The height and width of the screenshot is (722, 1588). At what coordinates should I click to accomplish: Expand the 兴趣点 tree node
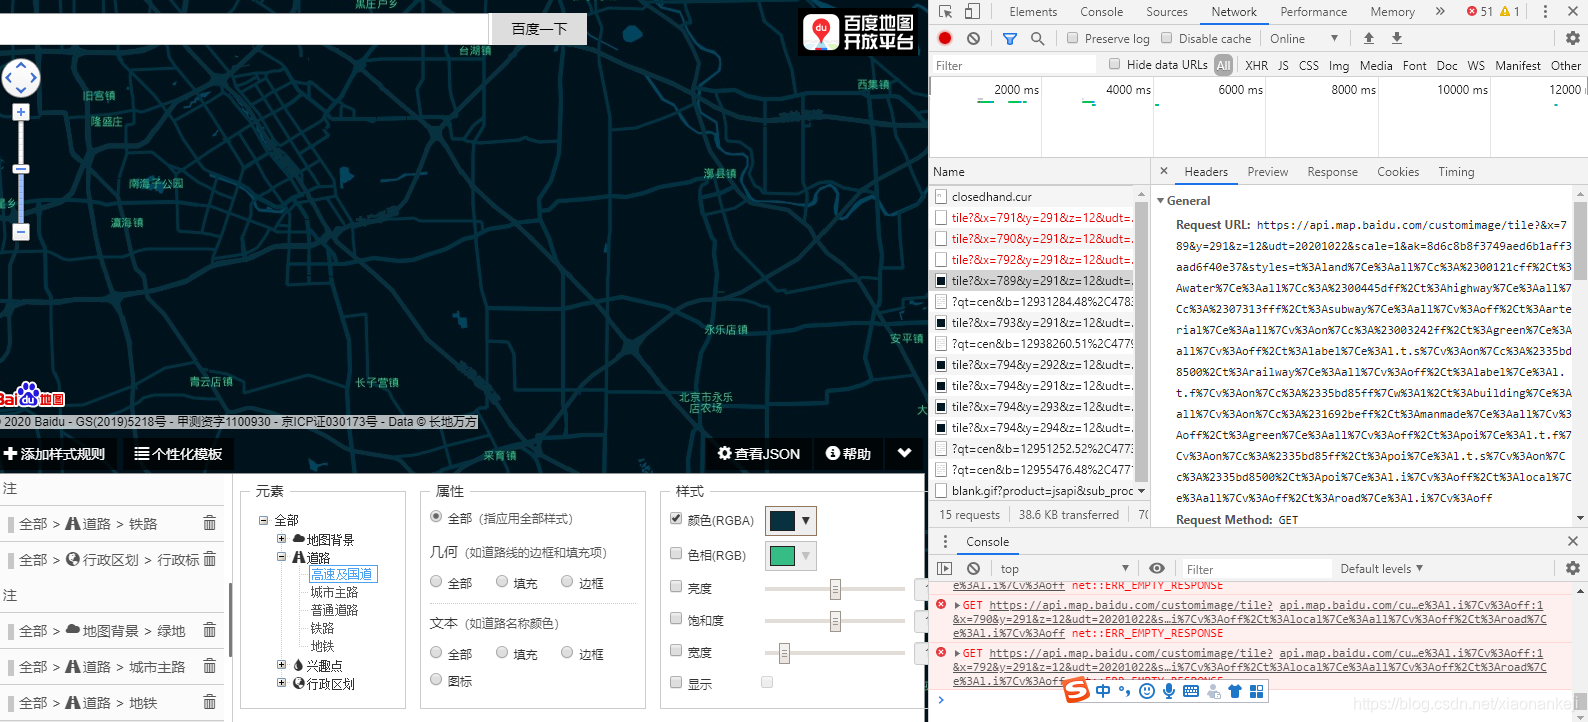[281, 664]
